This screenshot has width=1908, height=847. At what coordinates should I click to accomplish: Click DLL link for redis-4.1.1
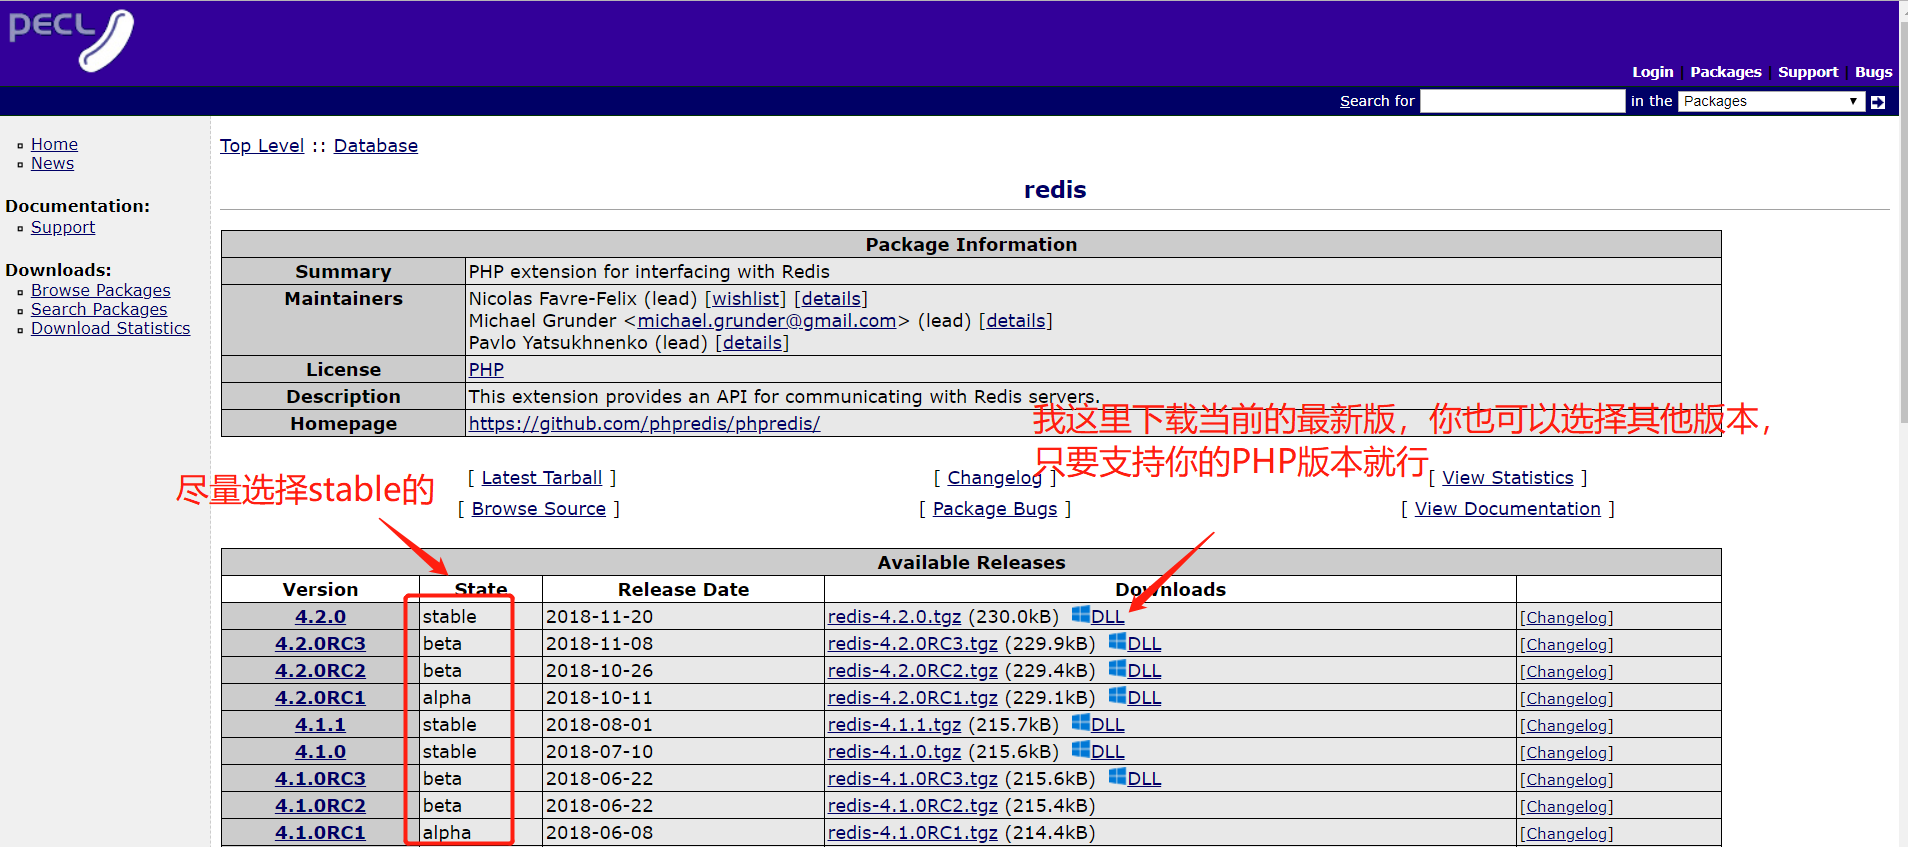click(1107, 725)
